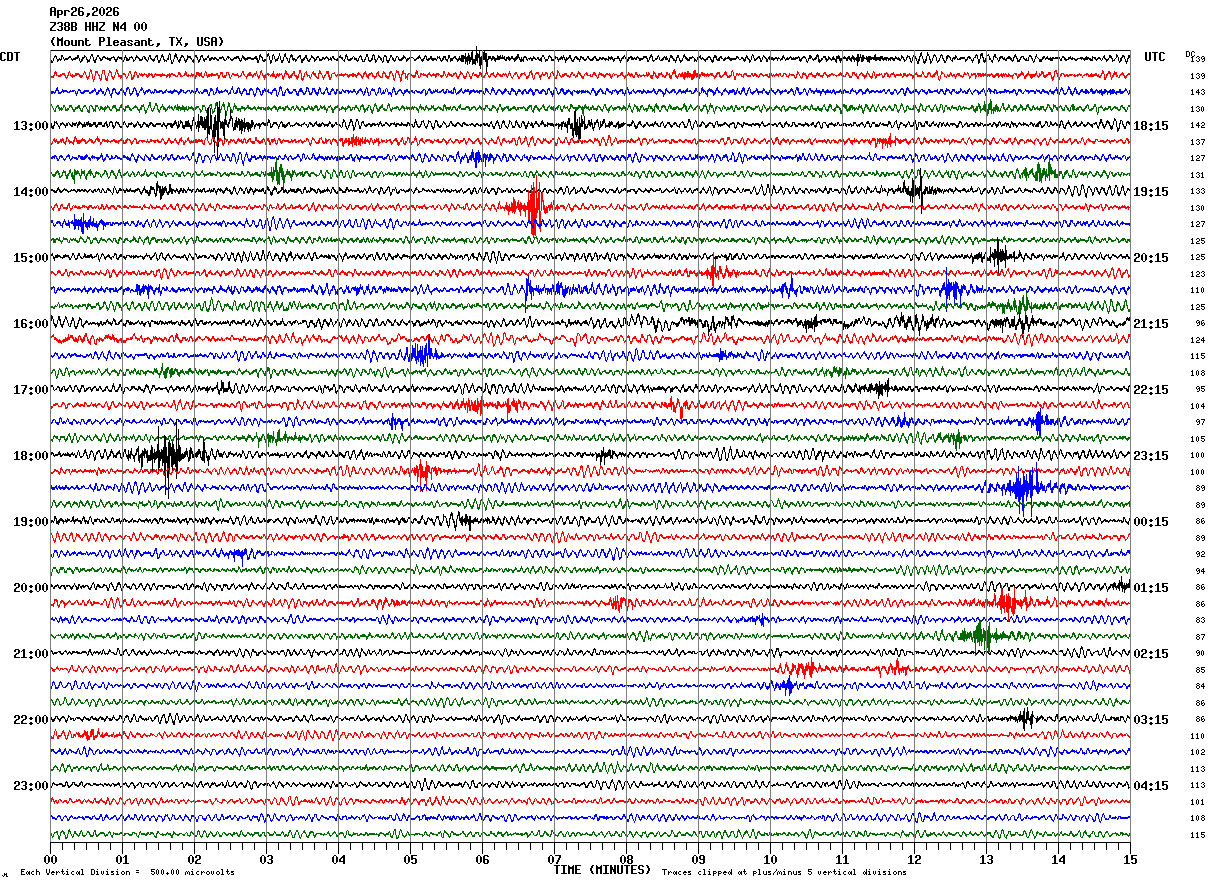This screenshot has height=886, width=1210.
Task: Click the 19:15 UTC row label
Action: click(1150, 192)
